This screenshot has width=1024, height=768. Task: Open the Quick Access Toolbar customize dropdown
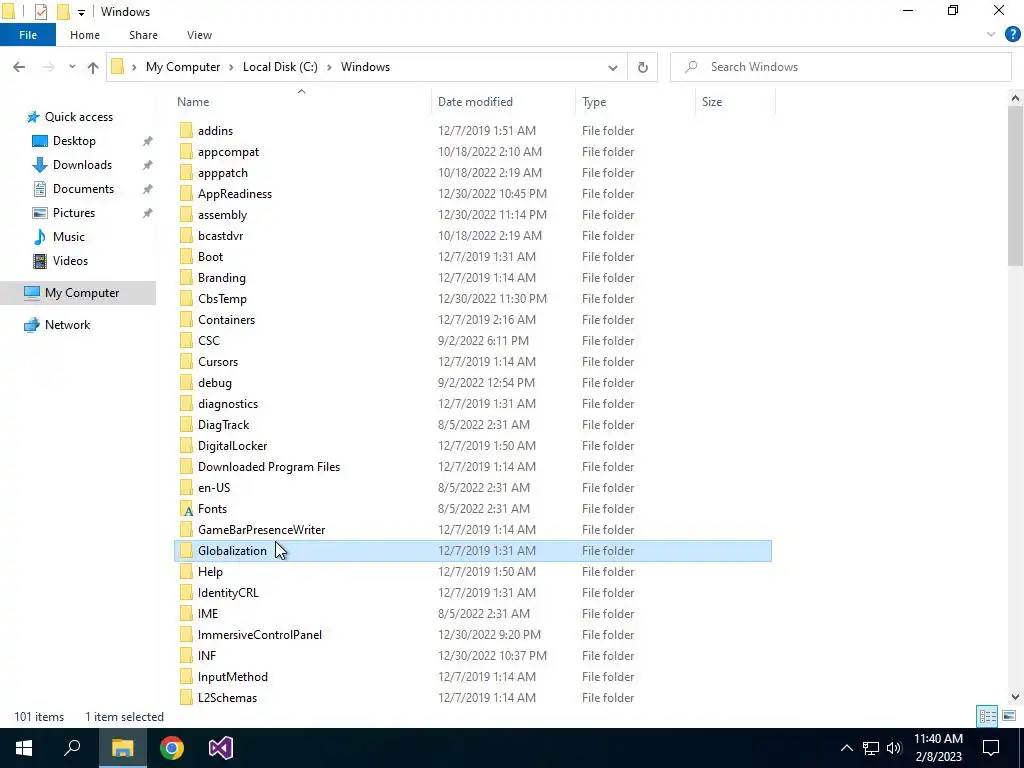pos(81,12)
